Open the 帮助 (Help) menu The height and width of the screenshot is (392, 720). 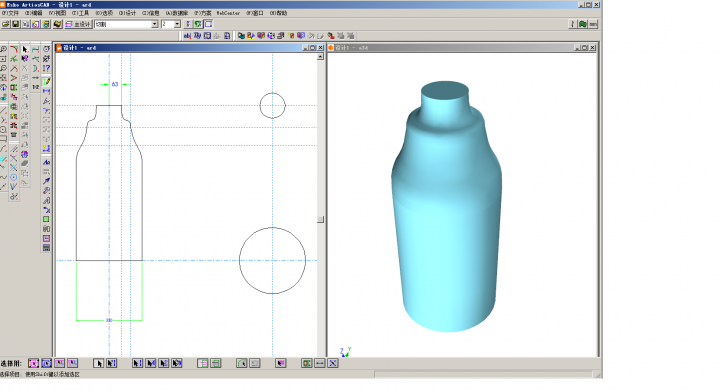(x=278, y=13)
